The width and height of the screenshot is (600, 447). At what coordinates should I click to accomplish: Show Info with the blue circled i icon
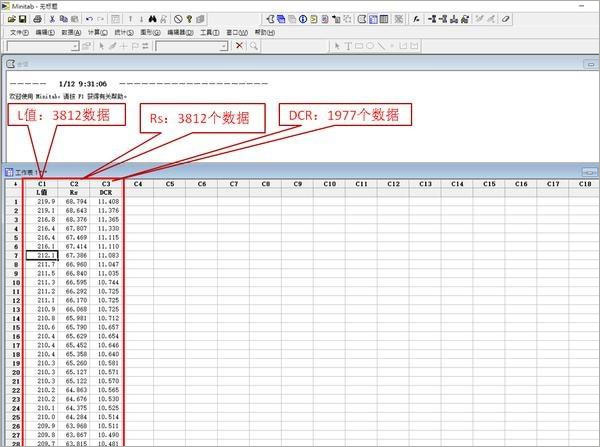(x=303, y=19)
